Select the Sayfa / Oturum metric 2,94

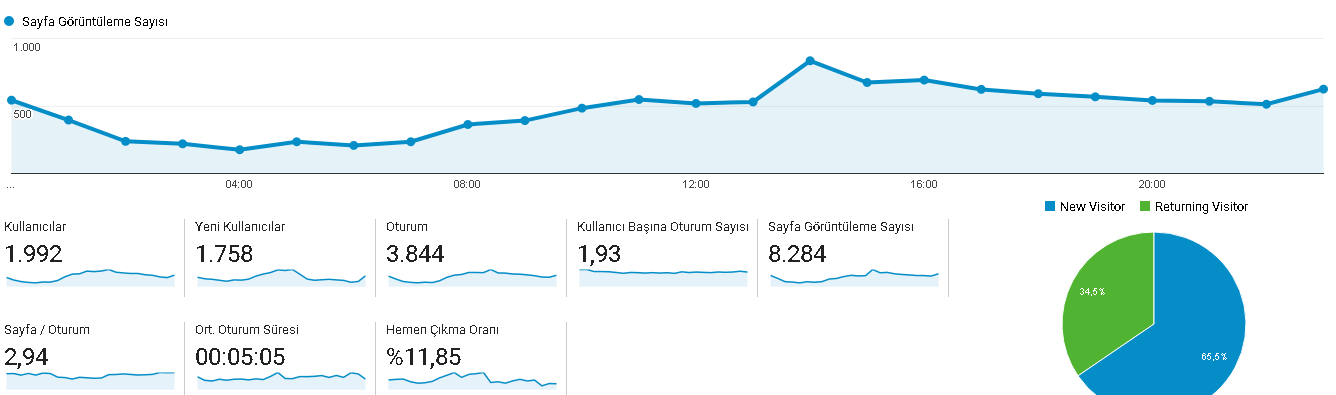tap(27, 356)
